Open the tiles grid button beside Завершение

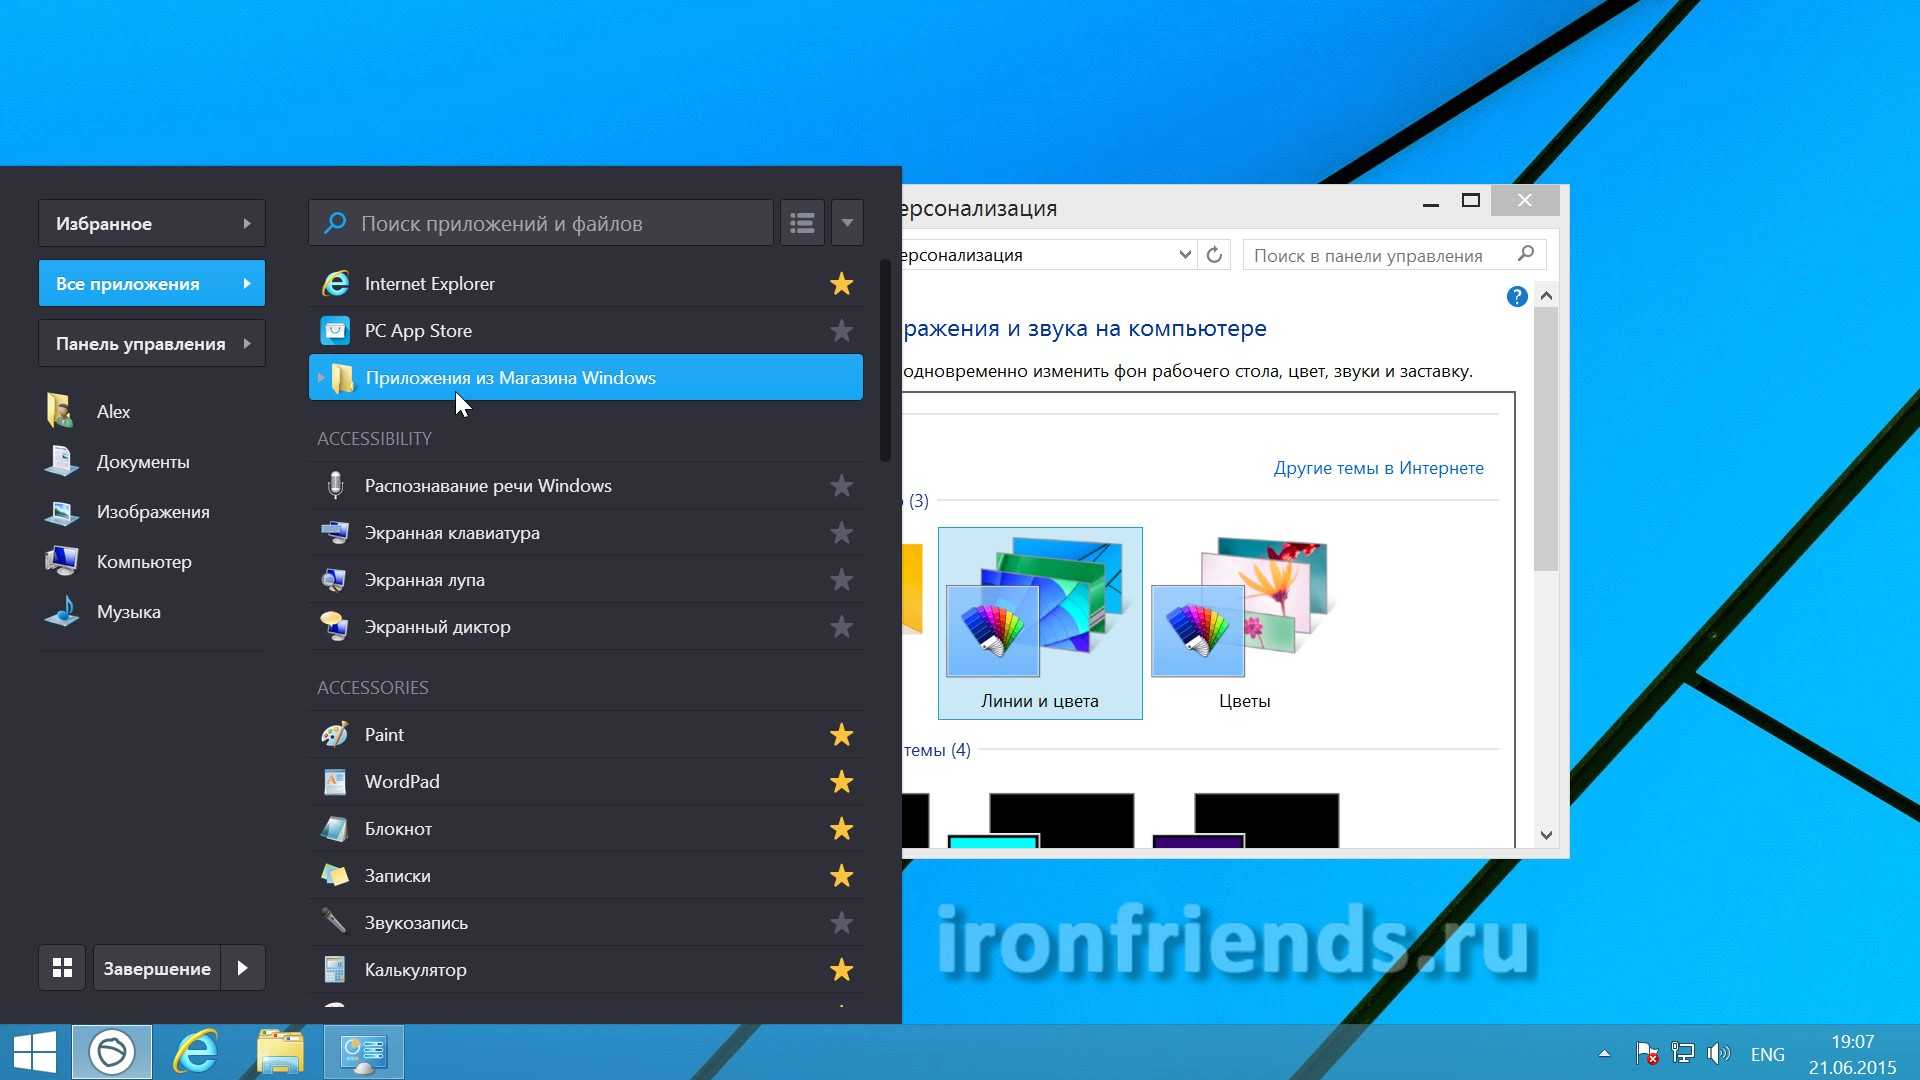62,968
